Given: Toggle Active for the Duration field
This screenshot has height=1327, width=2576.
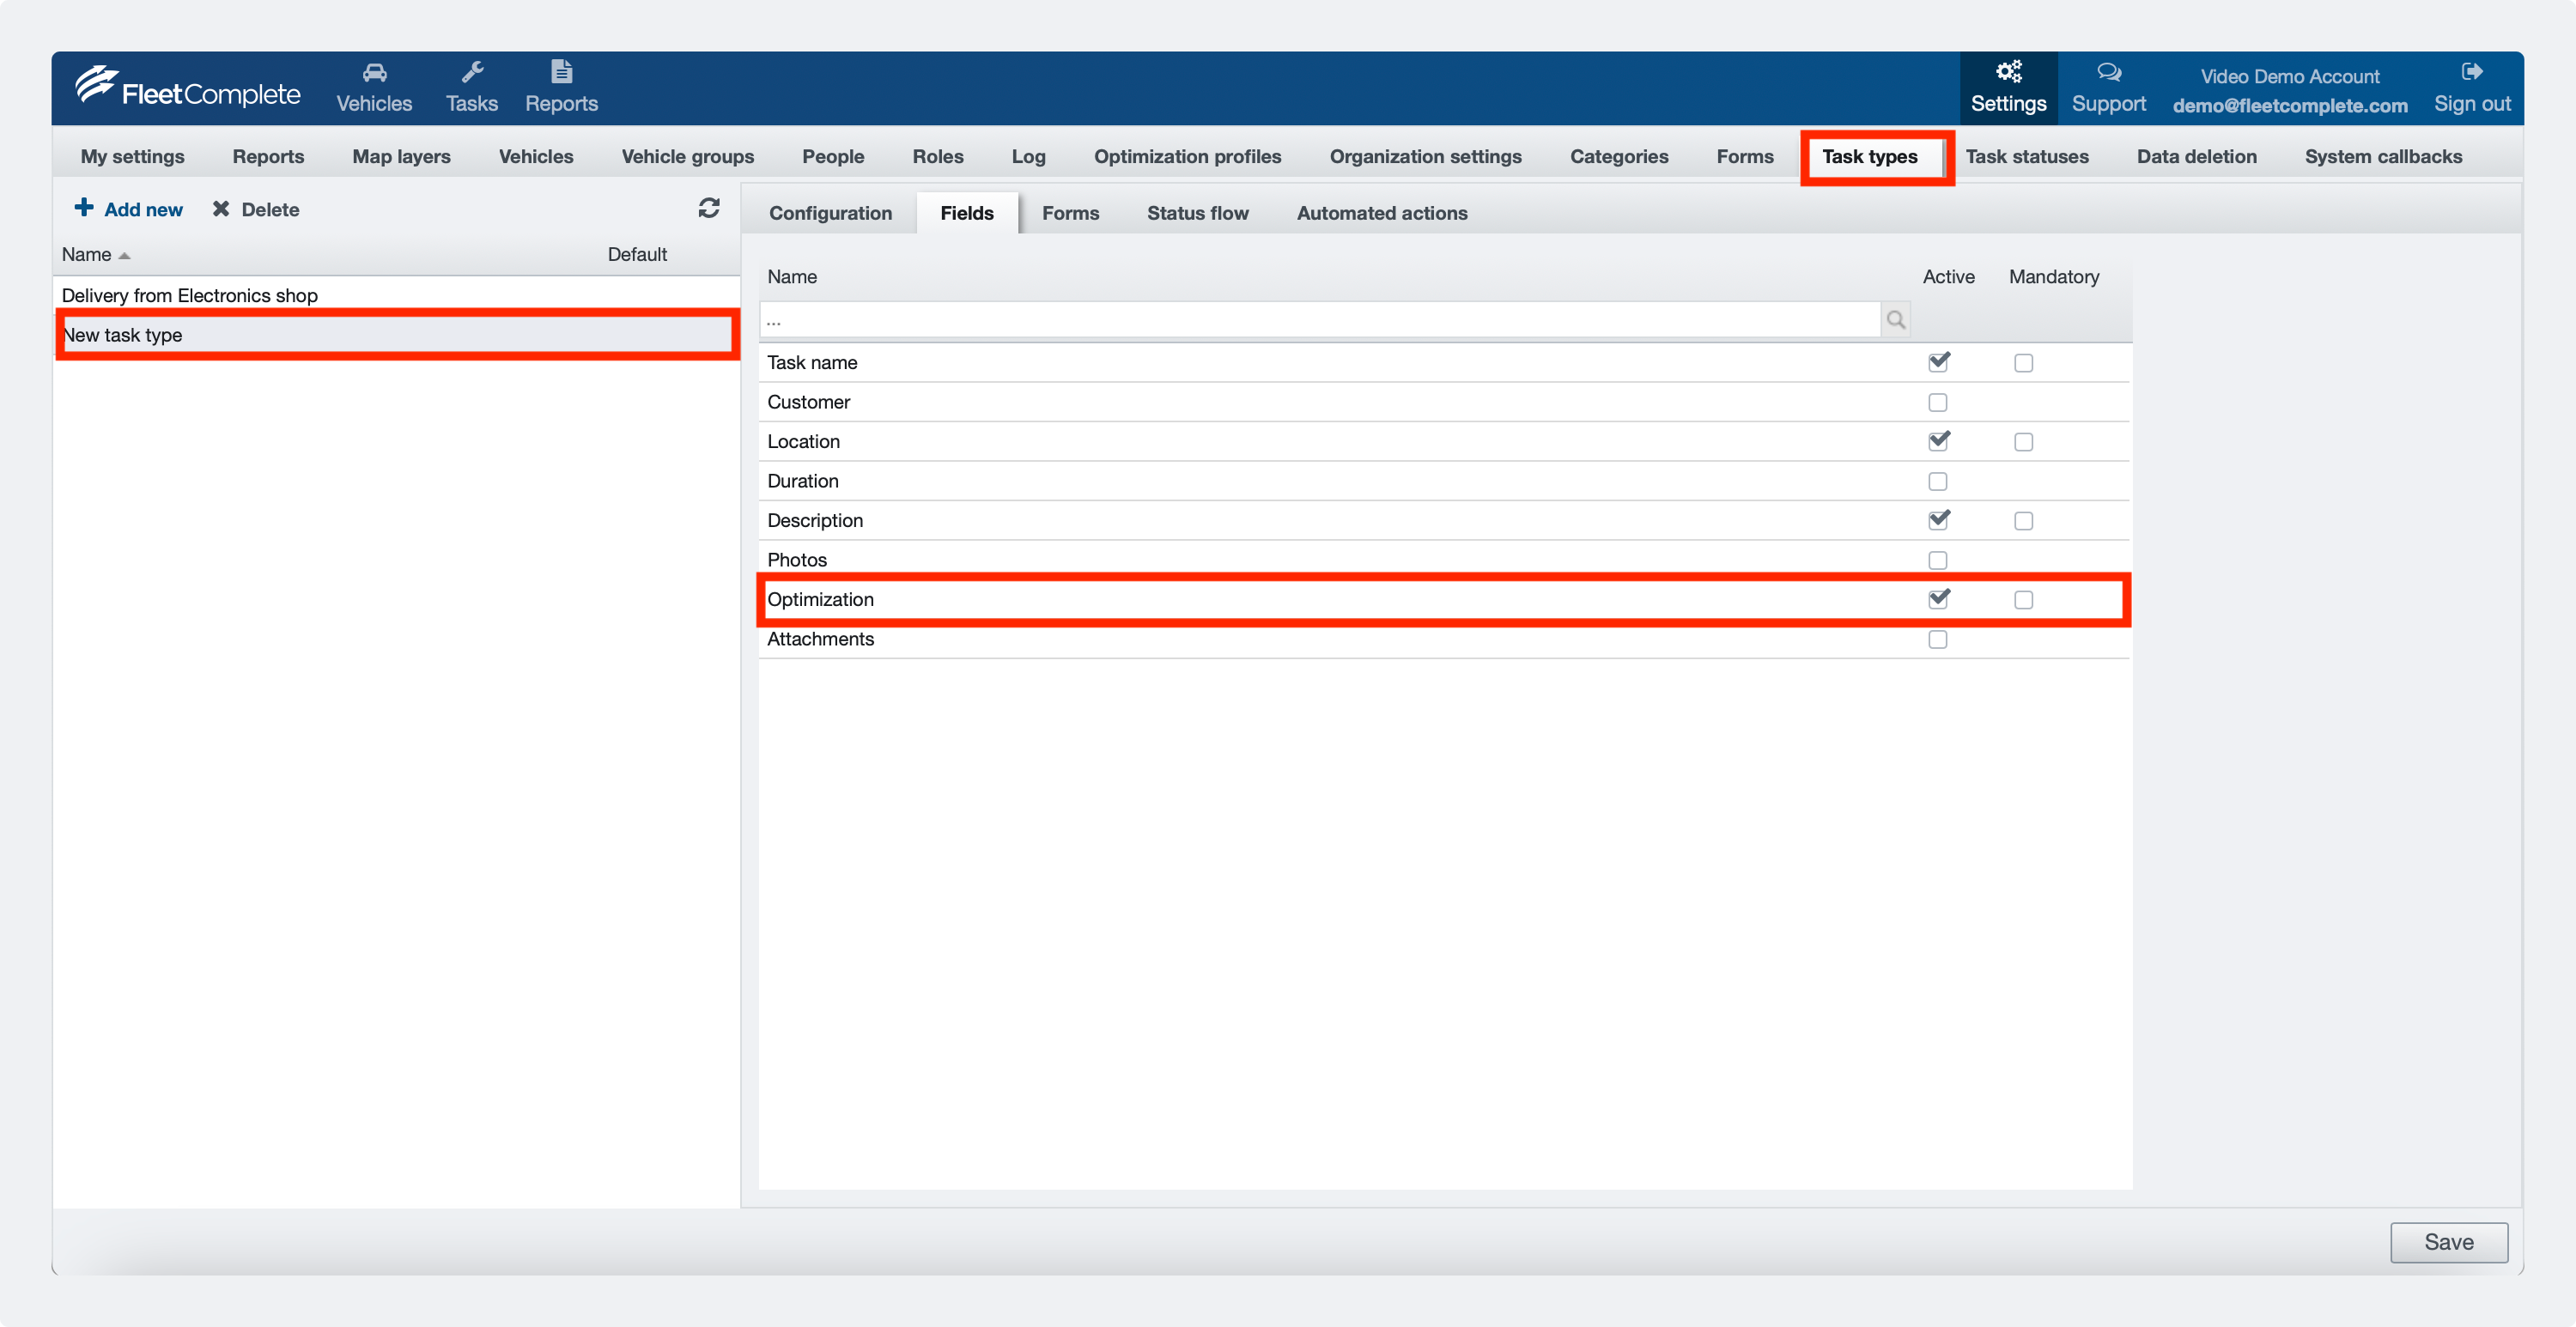Looking at the screenshot, I should 1938,481.
